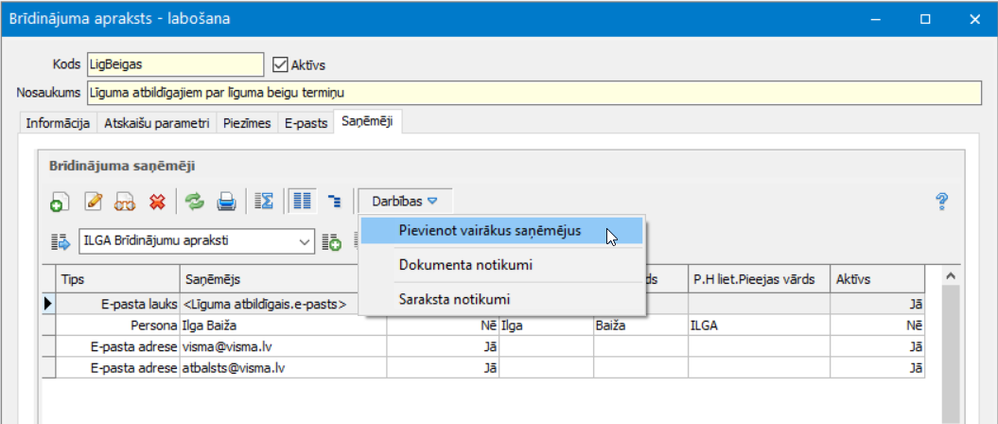Select Pievienot vairākus saņēmējus menu item
The width and height of the screenshot is (998, 424).
pyautogui.click(x=489, y=231)
